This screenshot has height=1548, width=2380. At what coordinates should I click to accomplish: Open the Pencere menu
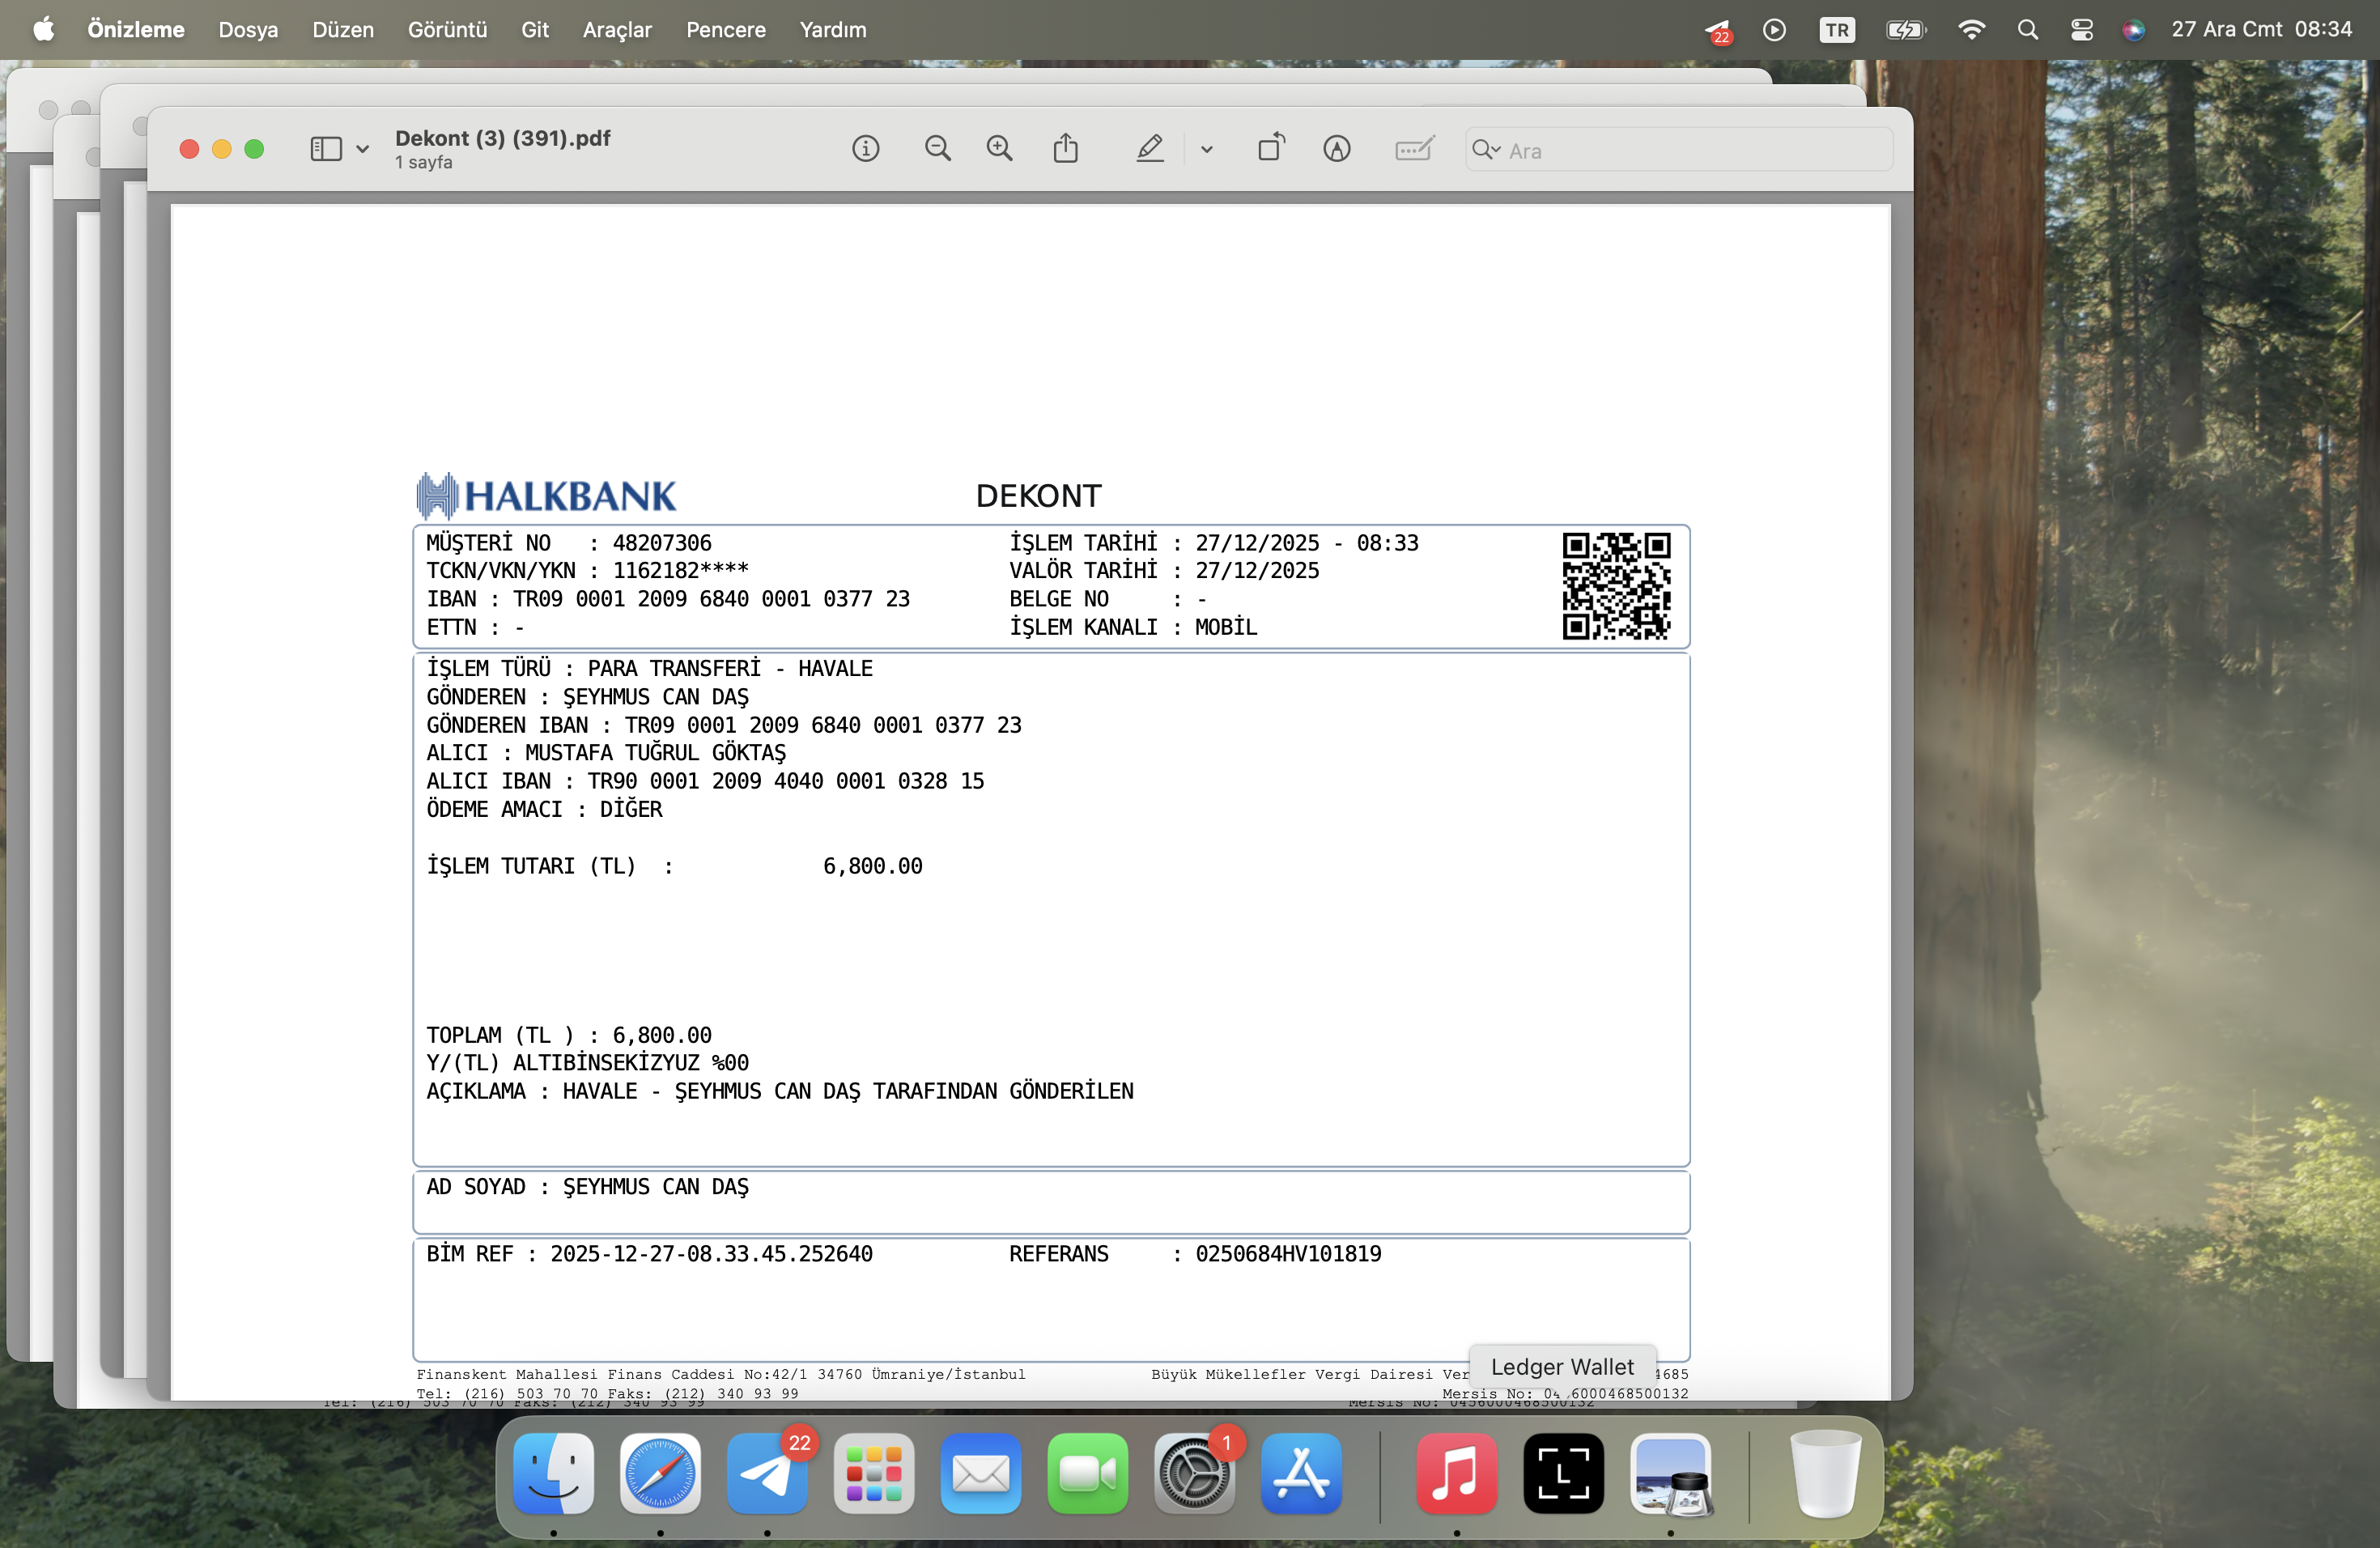tap(726, 30)
